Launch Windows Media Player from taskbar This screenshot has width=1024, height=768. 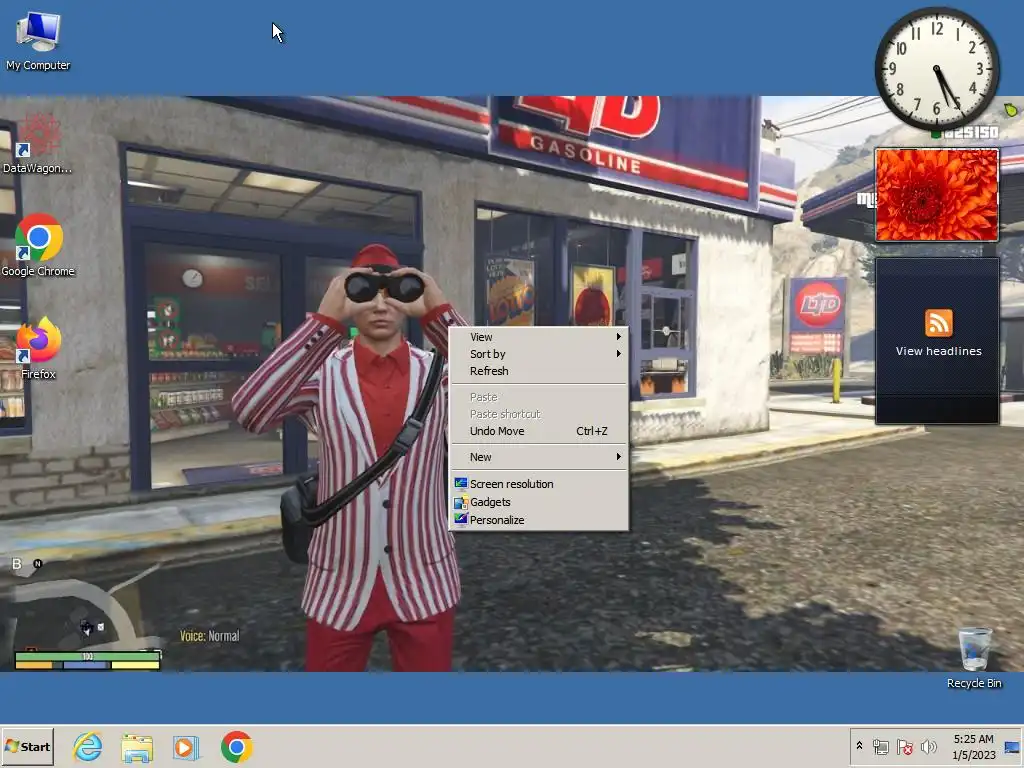[186, 747]
